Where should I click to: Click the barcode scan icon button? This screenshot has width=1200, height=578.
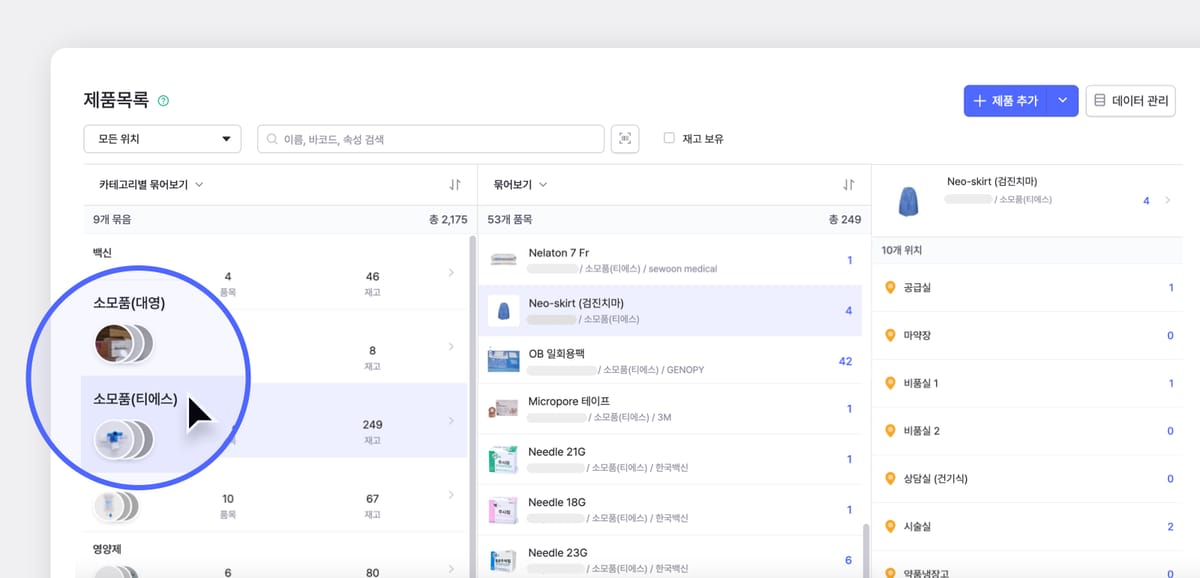(625, 139)
